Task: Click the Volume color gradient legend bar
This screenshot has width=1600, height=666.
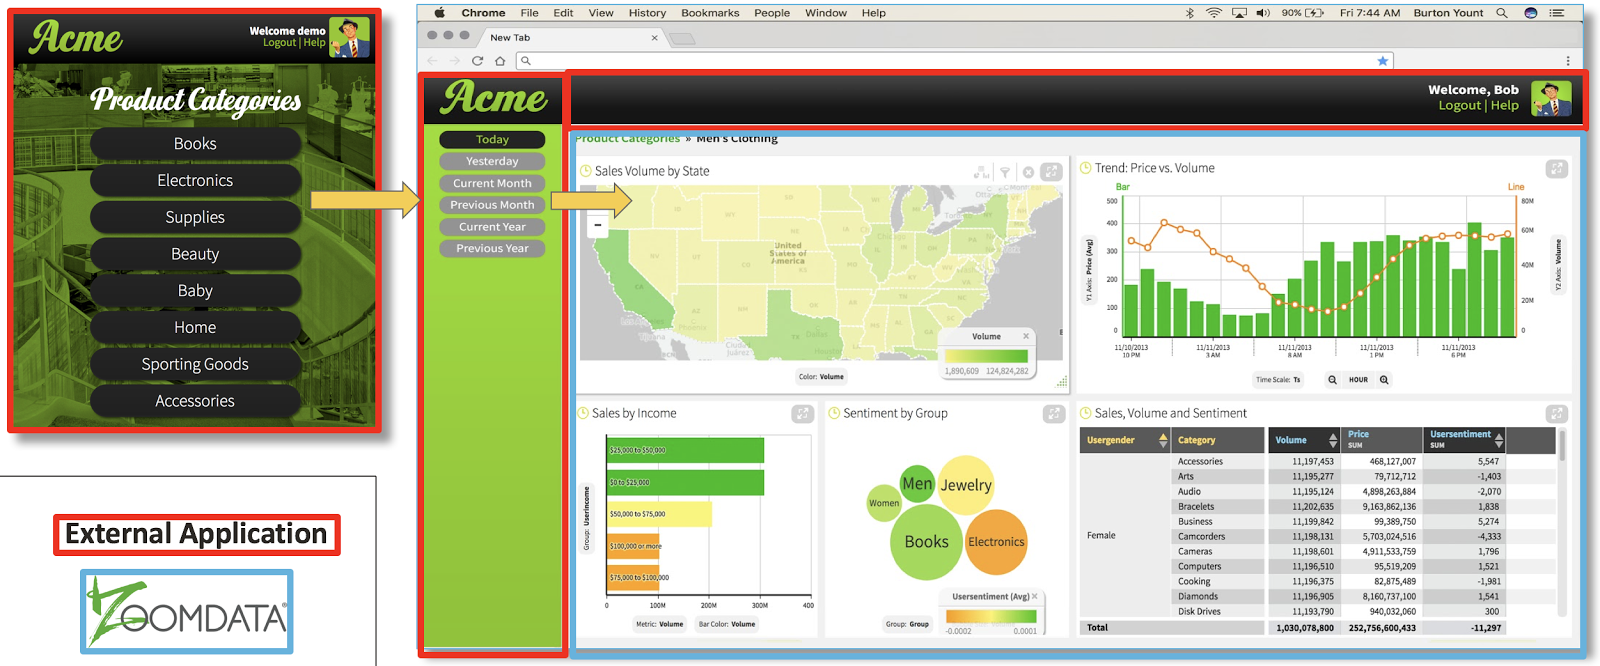Action: (x=986, y=356)
